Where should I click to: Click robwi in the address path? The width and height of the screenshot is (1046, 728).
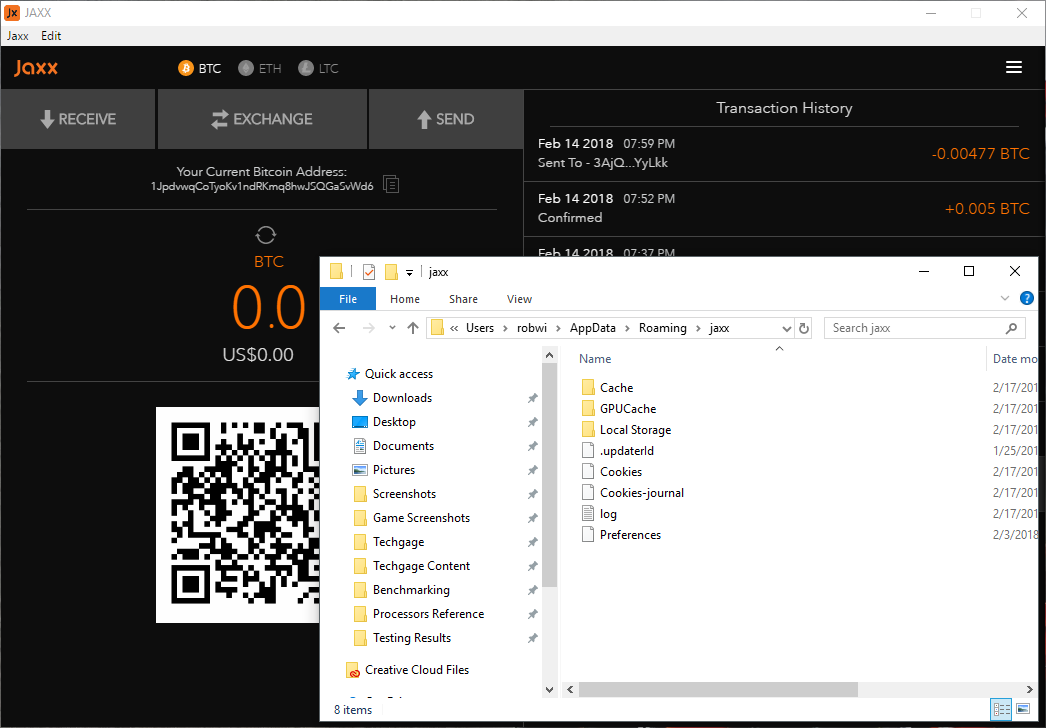tap(532, 328)
